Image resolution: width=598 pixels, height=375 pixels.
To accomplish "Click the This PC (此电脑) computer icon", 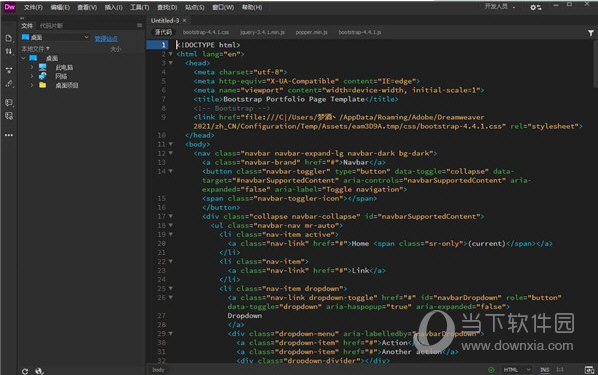I will pos(42,67).
